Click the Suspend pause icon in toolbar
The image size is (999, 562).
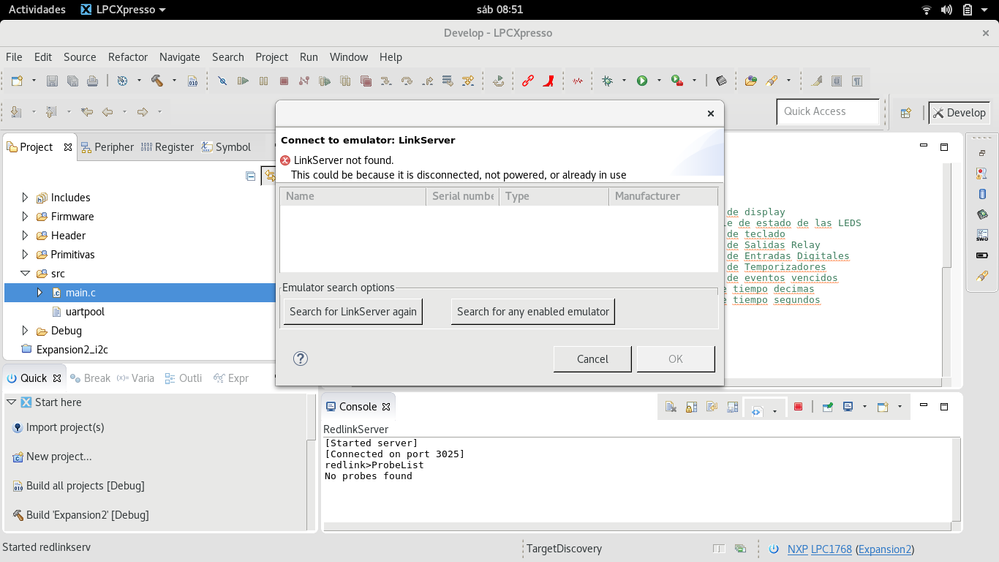[x=263, y=81]
